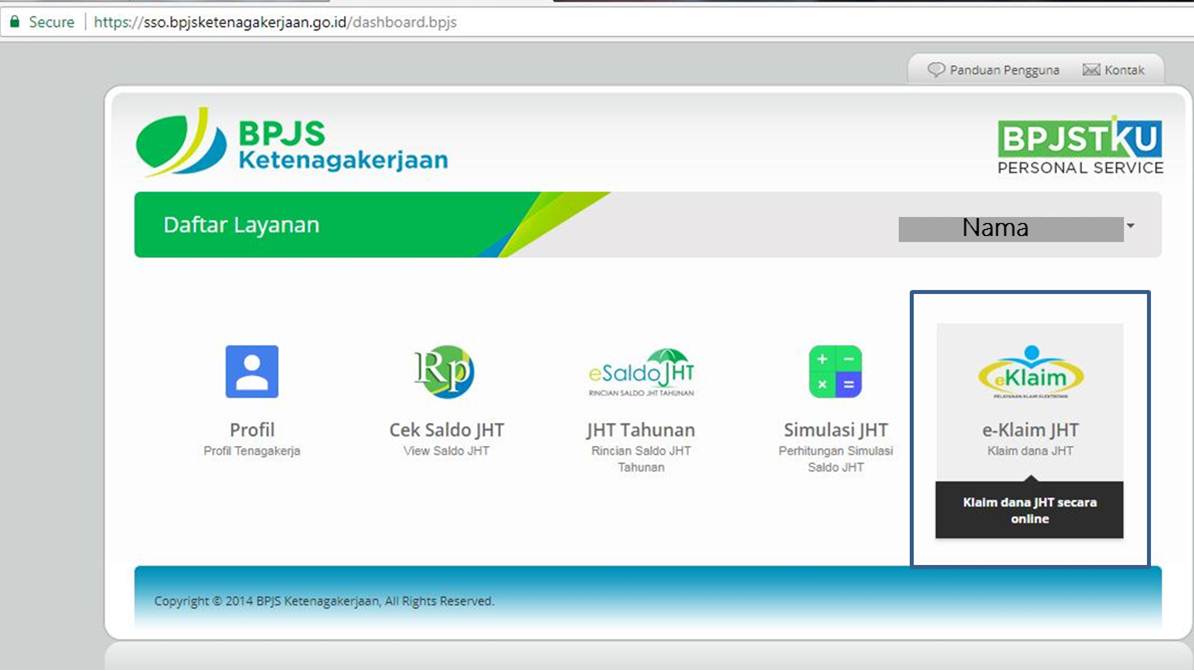Click the JHT Tahunan label
The height and width of the screenshot is (670, 1194).
[x=640, y=430]
